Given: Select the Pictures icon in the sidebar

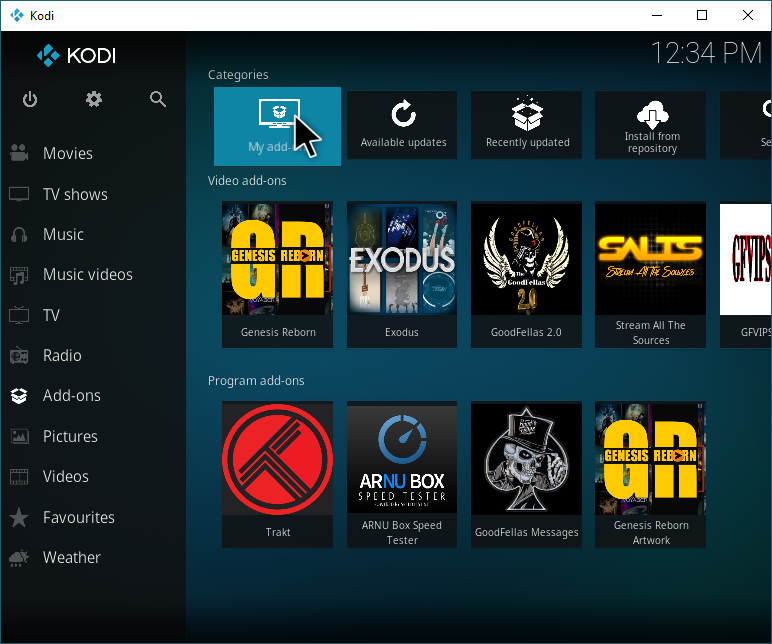Looking at the screenshot, I should [x=19, y=436].
